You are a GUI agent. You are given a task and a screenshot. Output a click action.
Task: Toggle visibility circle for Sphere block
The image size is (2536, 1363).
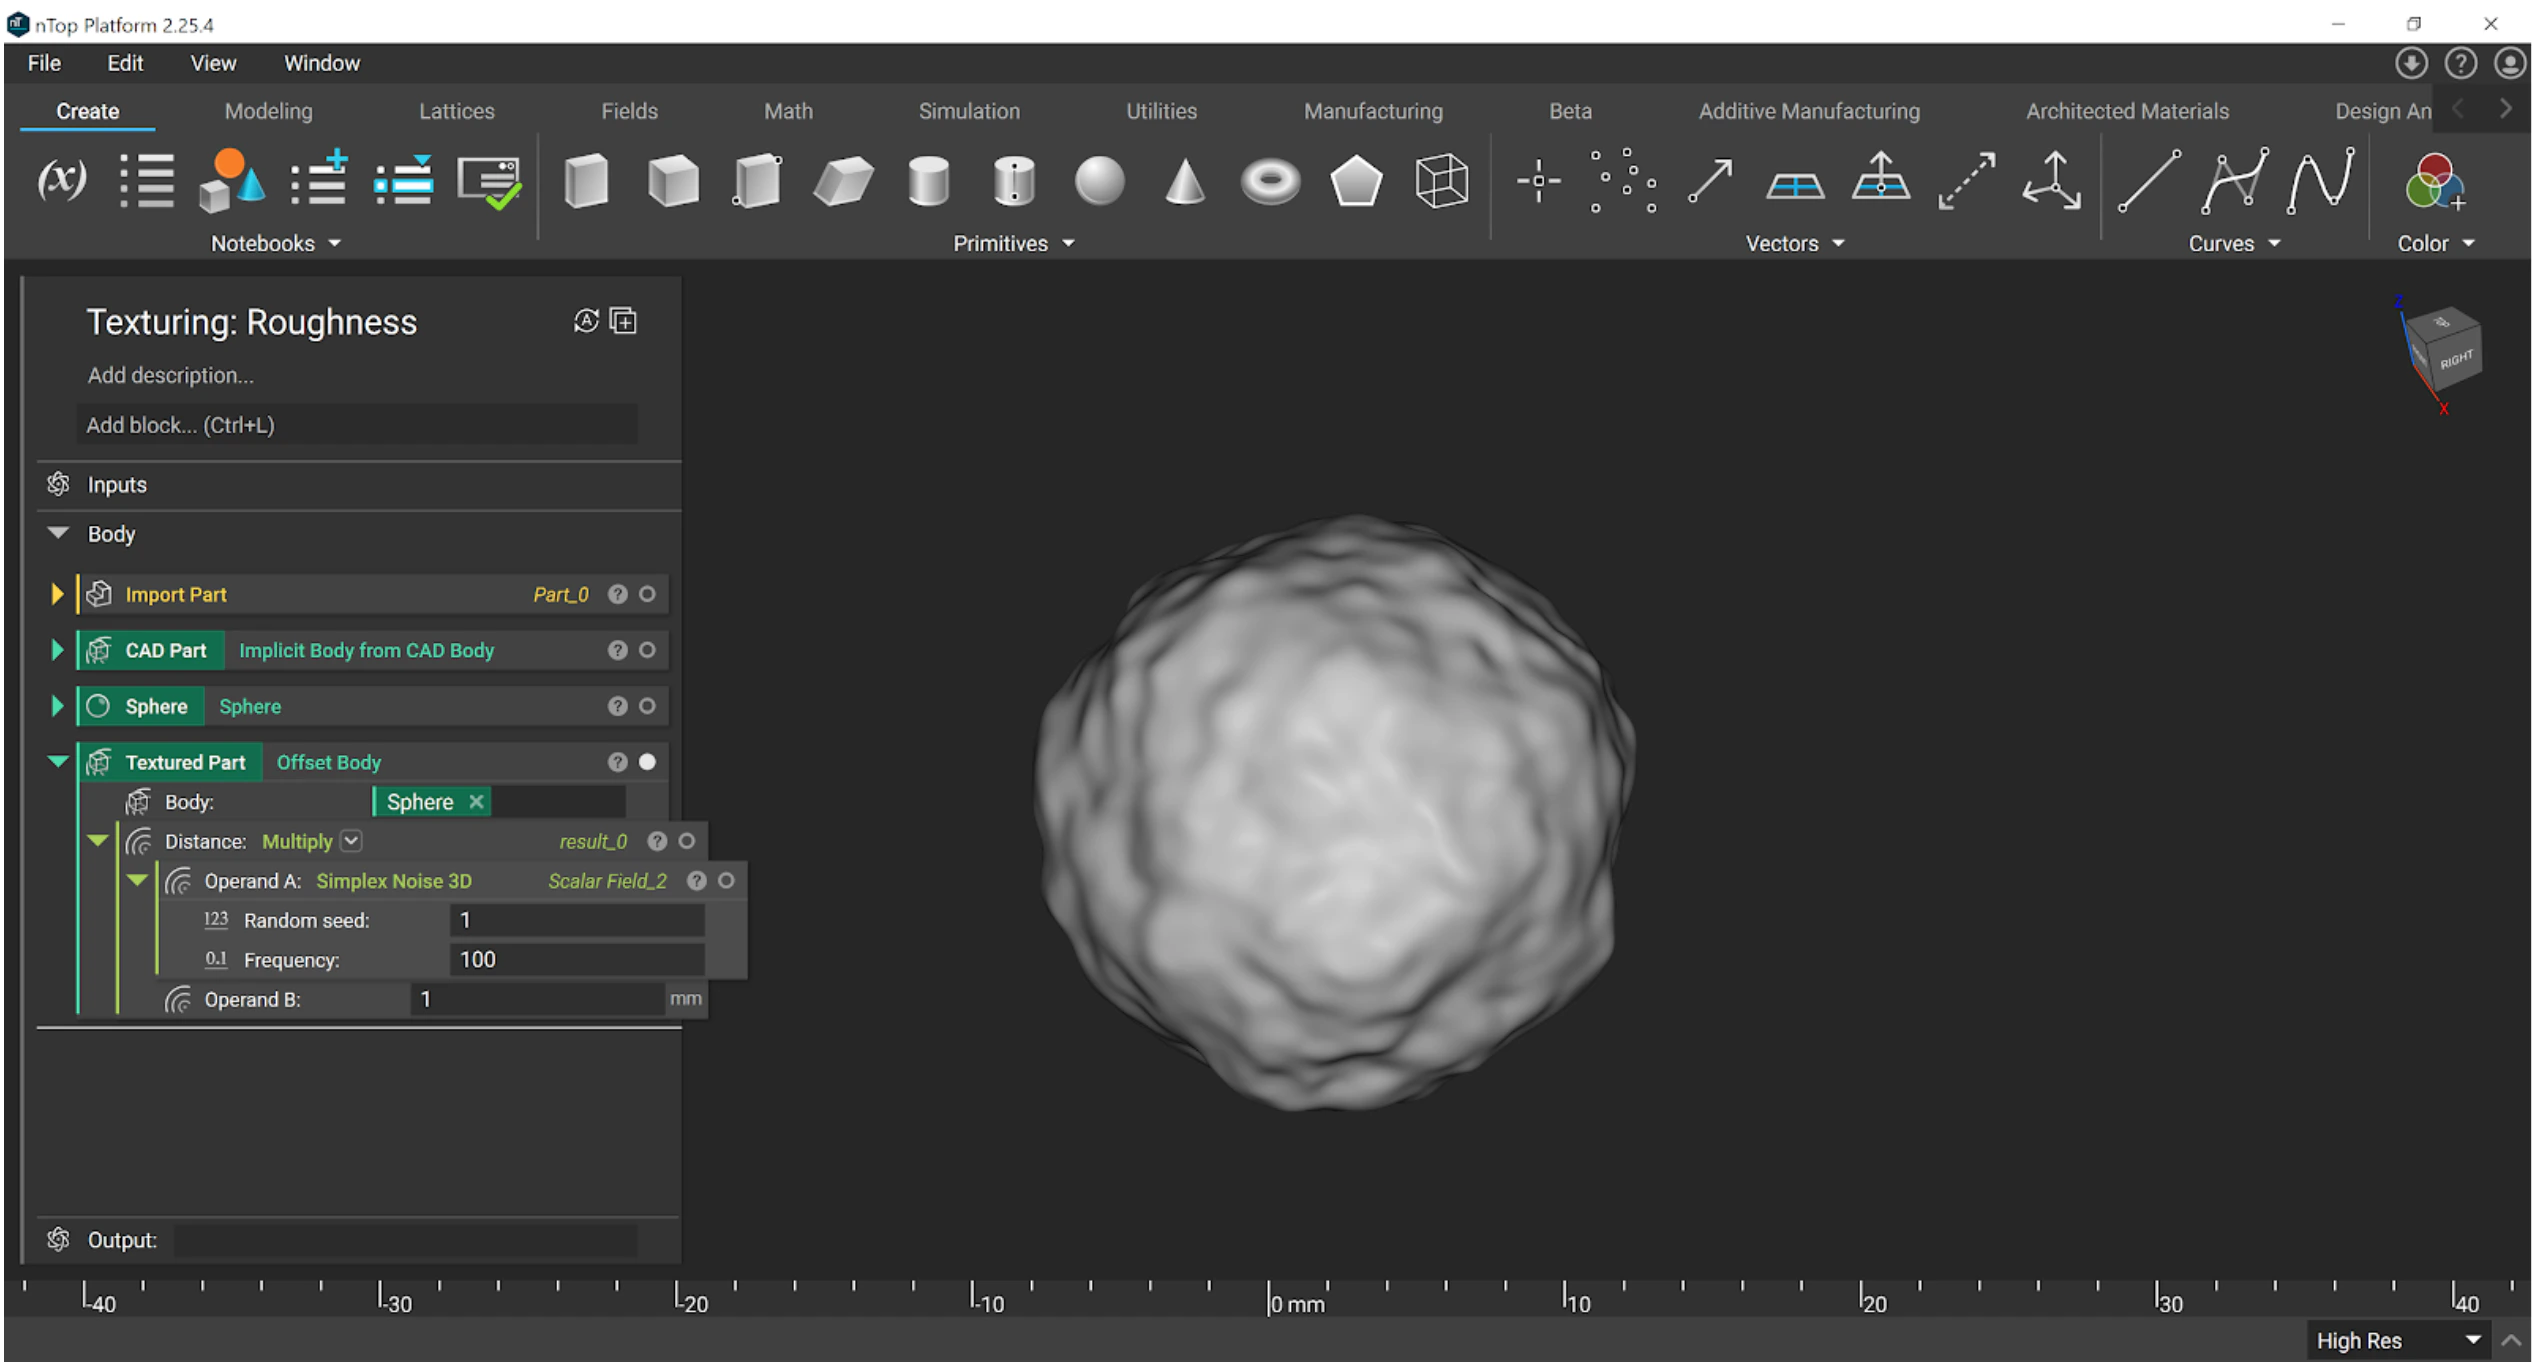point(648,707)
